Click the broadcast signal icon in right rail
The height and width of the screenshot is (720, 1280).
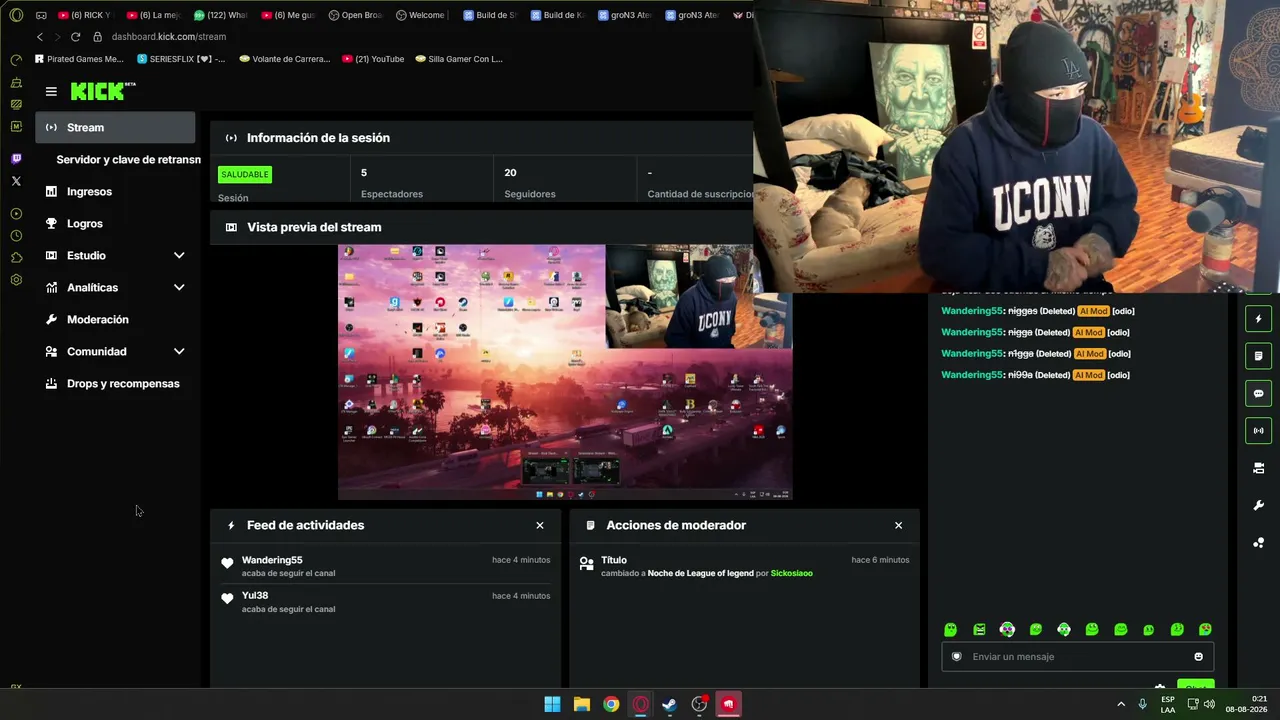tap(1259, 431)
